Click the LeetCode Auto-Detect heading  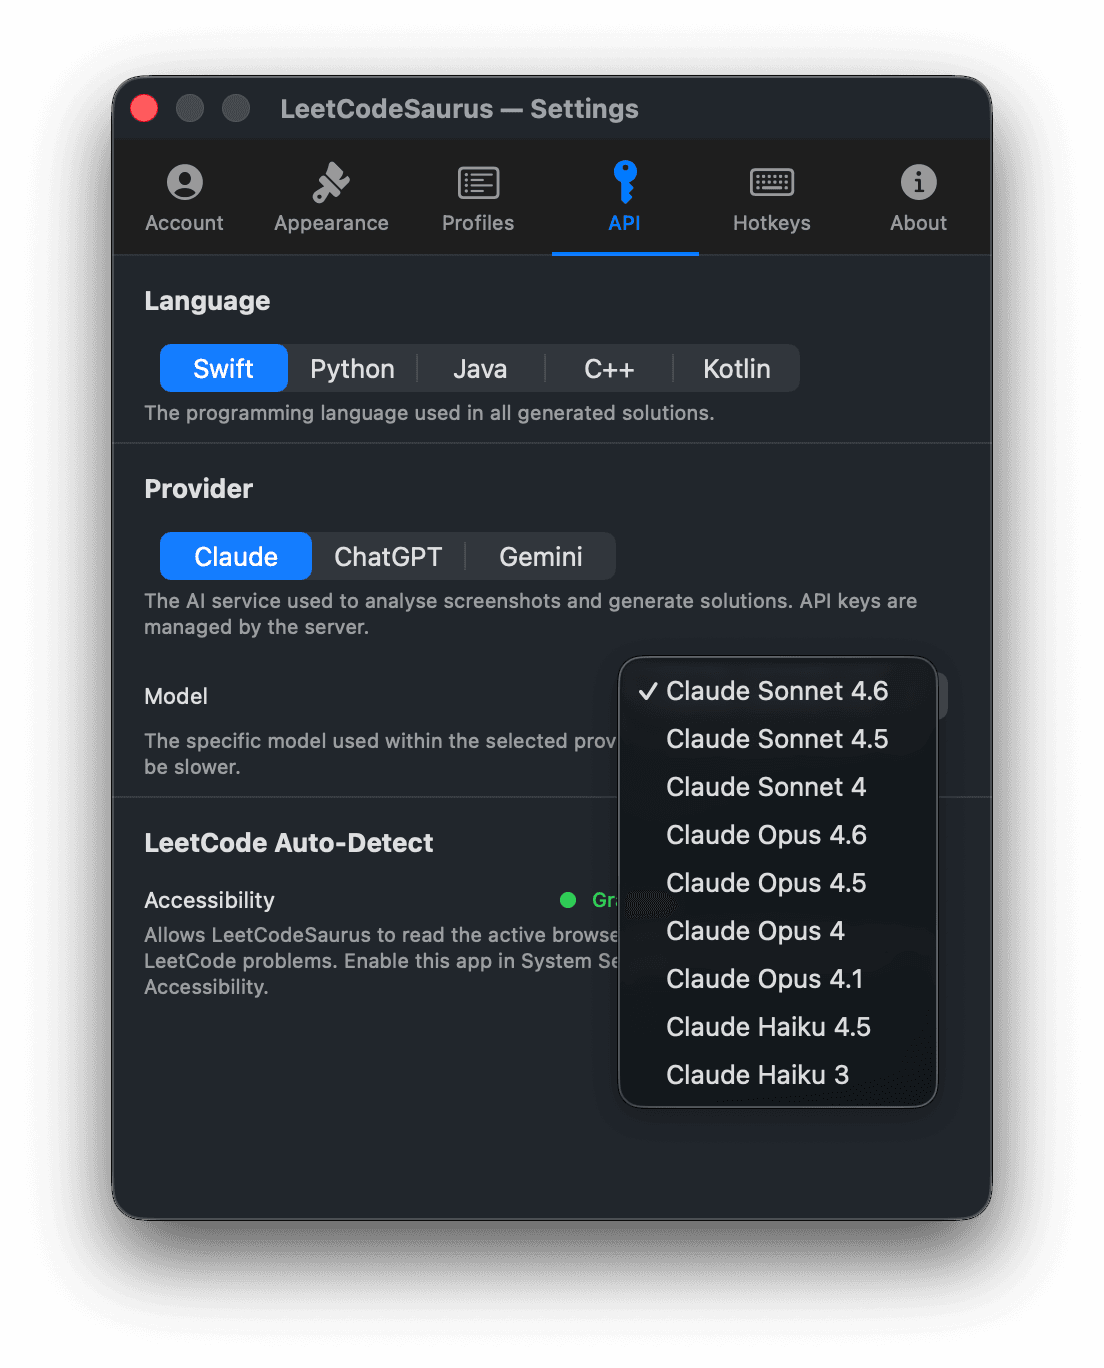click(289, 843)
